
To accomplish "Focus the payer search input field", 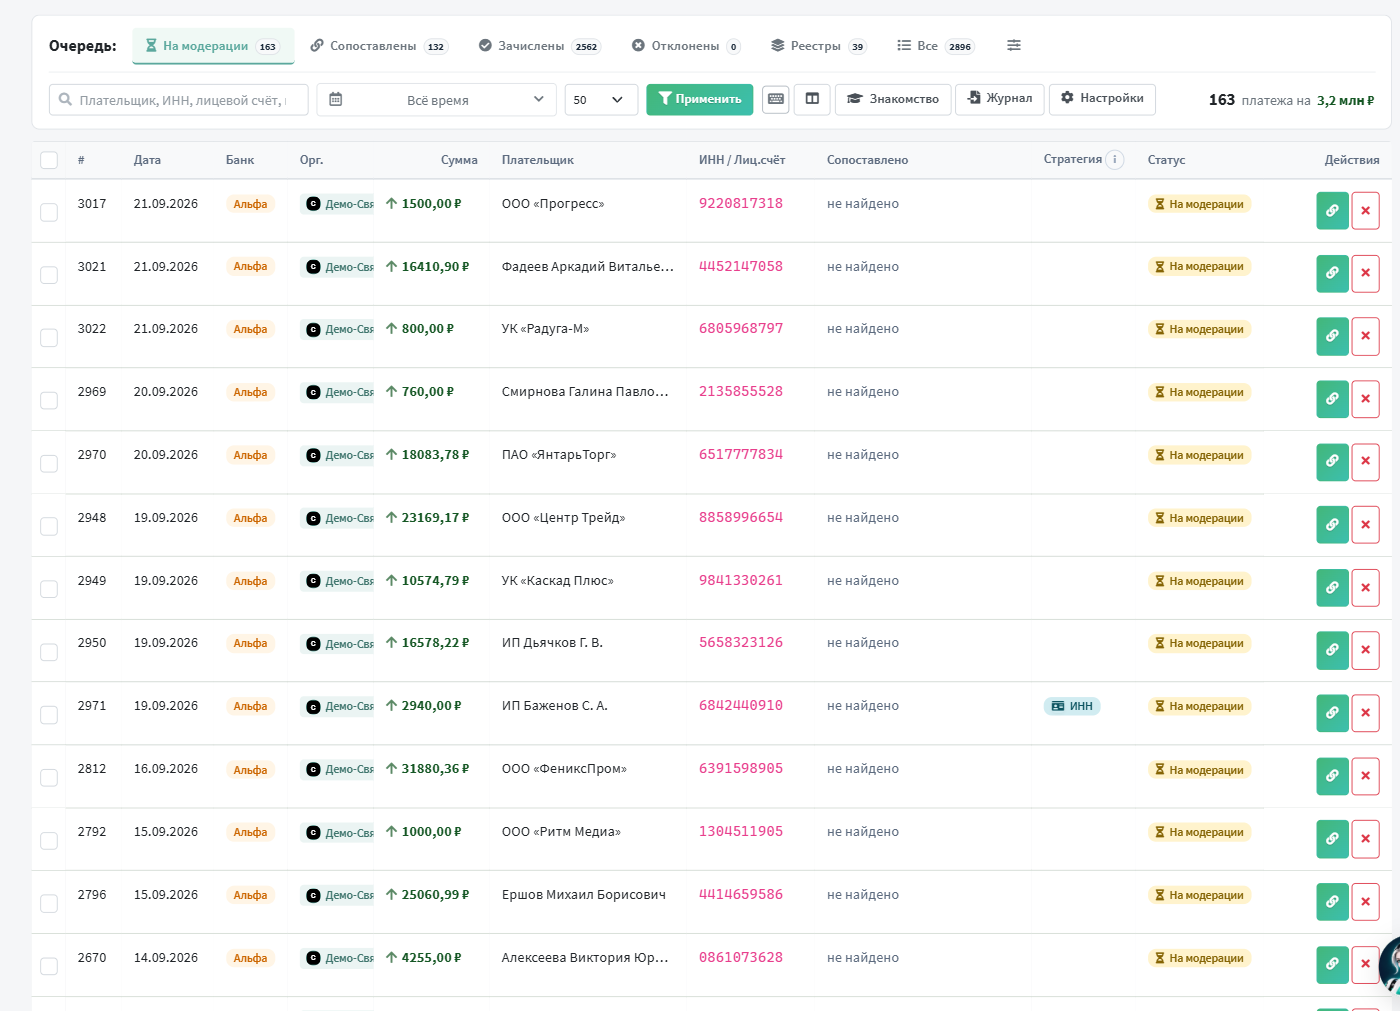I will 179,100.
